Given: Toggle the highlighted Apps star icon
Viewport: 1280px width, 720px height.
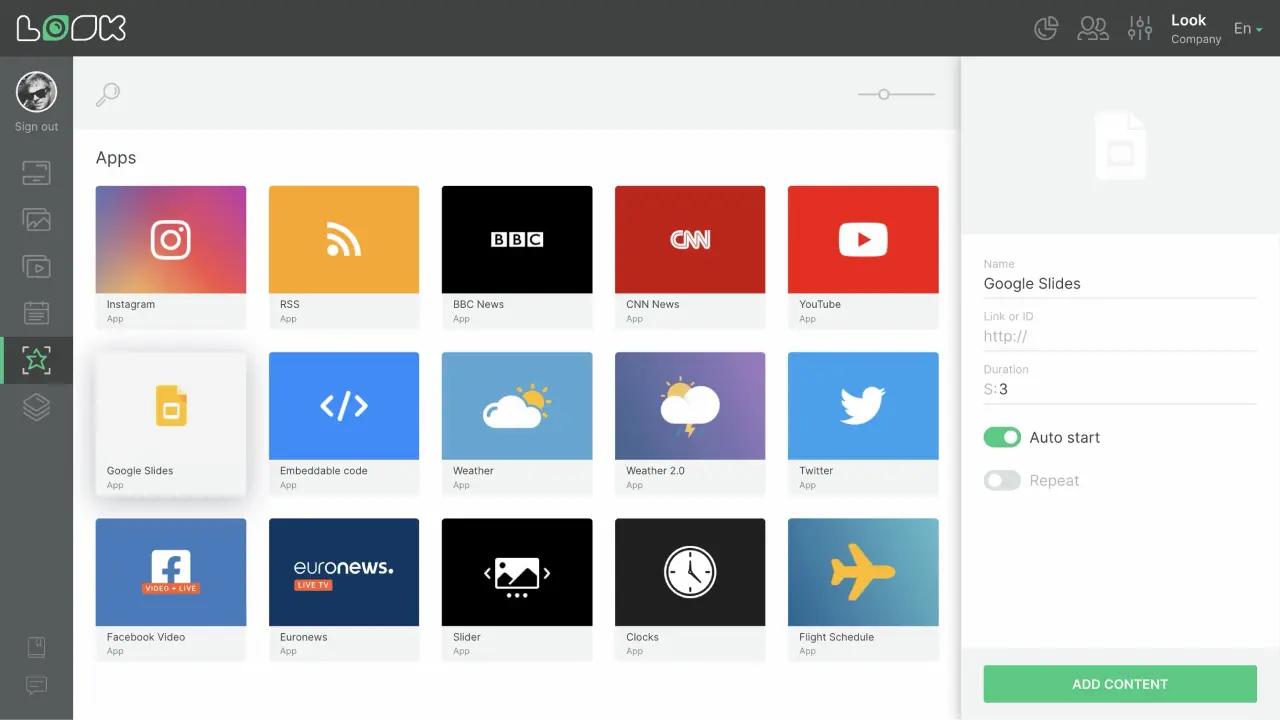Looking at the screenshot, I should (36, 360).
